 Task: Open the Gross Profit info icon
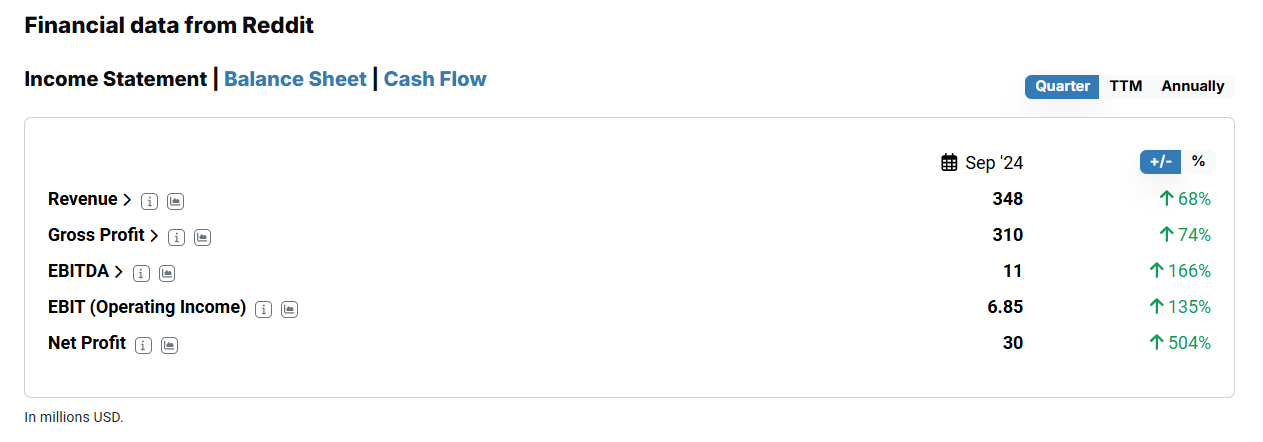[176, 237]
